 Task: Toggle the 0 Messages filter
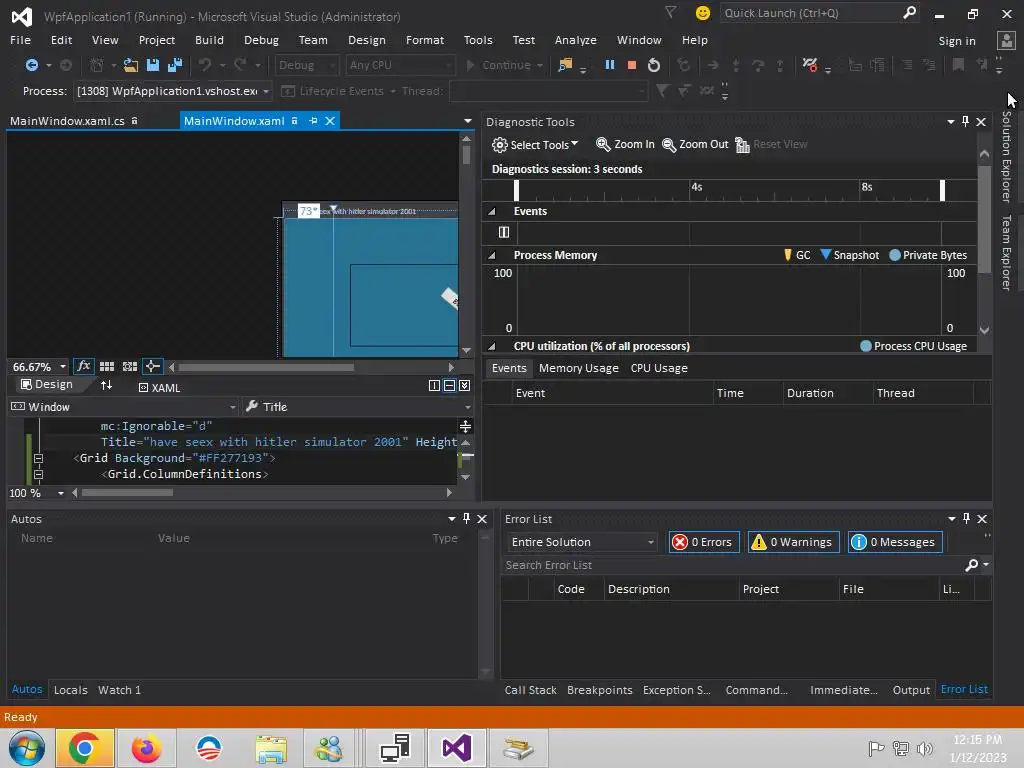click(895, 542)
